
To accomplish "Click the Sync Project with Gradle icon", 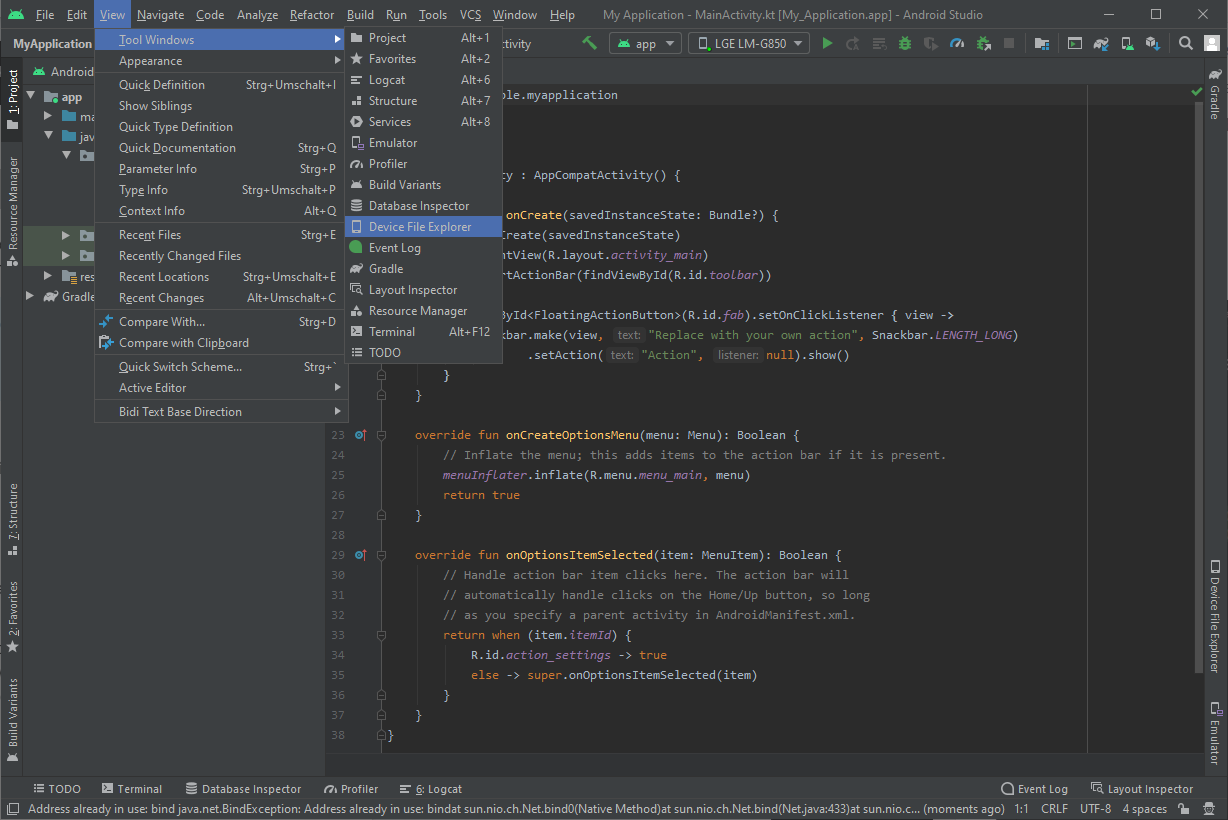I will point(1101,44).
